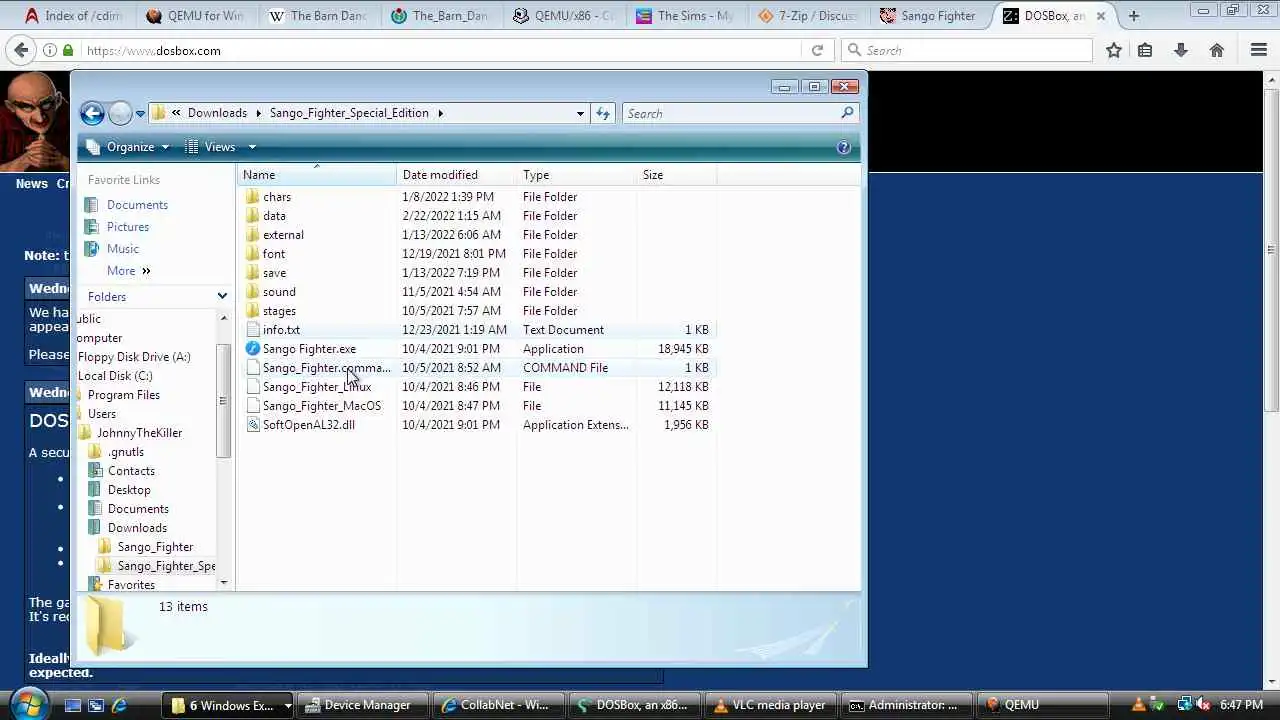Click the browser Search box
Viewport: 1280px width, 720px height.
[967, 50]
